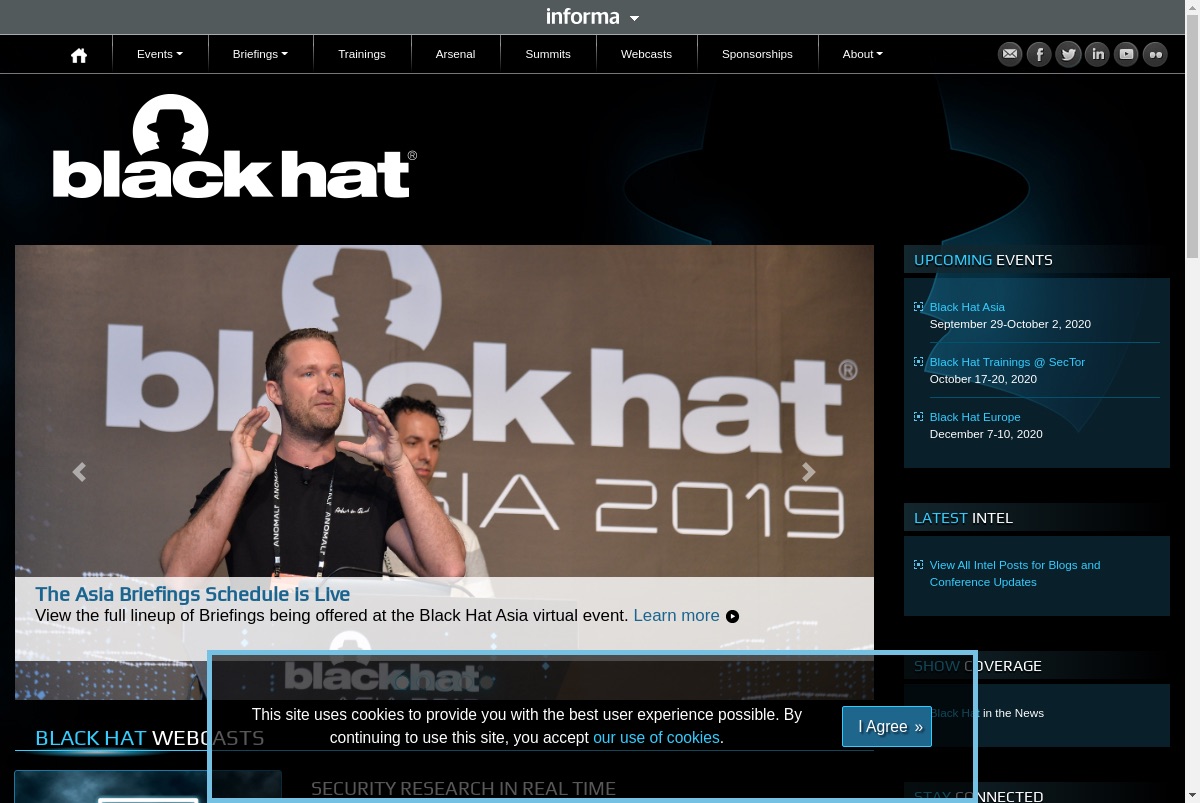
Task: Open the Events dropdown menu
Action: [x=160, y=54]
